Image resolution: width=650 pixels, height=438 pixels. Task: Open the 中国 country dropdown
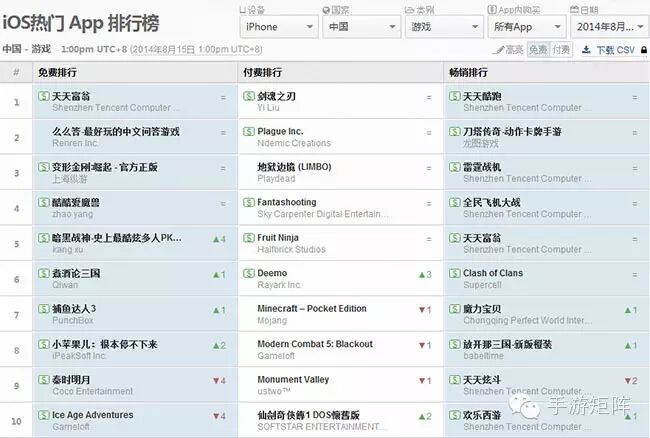point(361,27)
